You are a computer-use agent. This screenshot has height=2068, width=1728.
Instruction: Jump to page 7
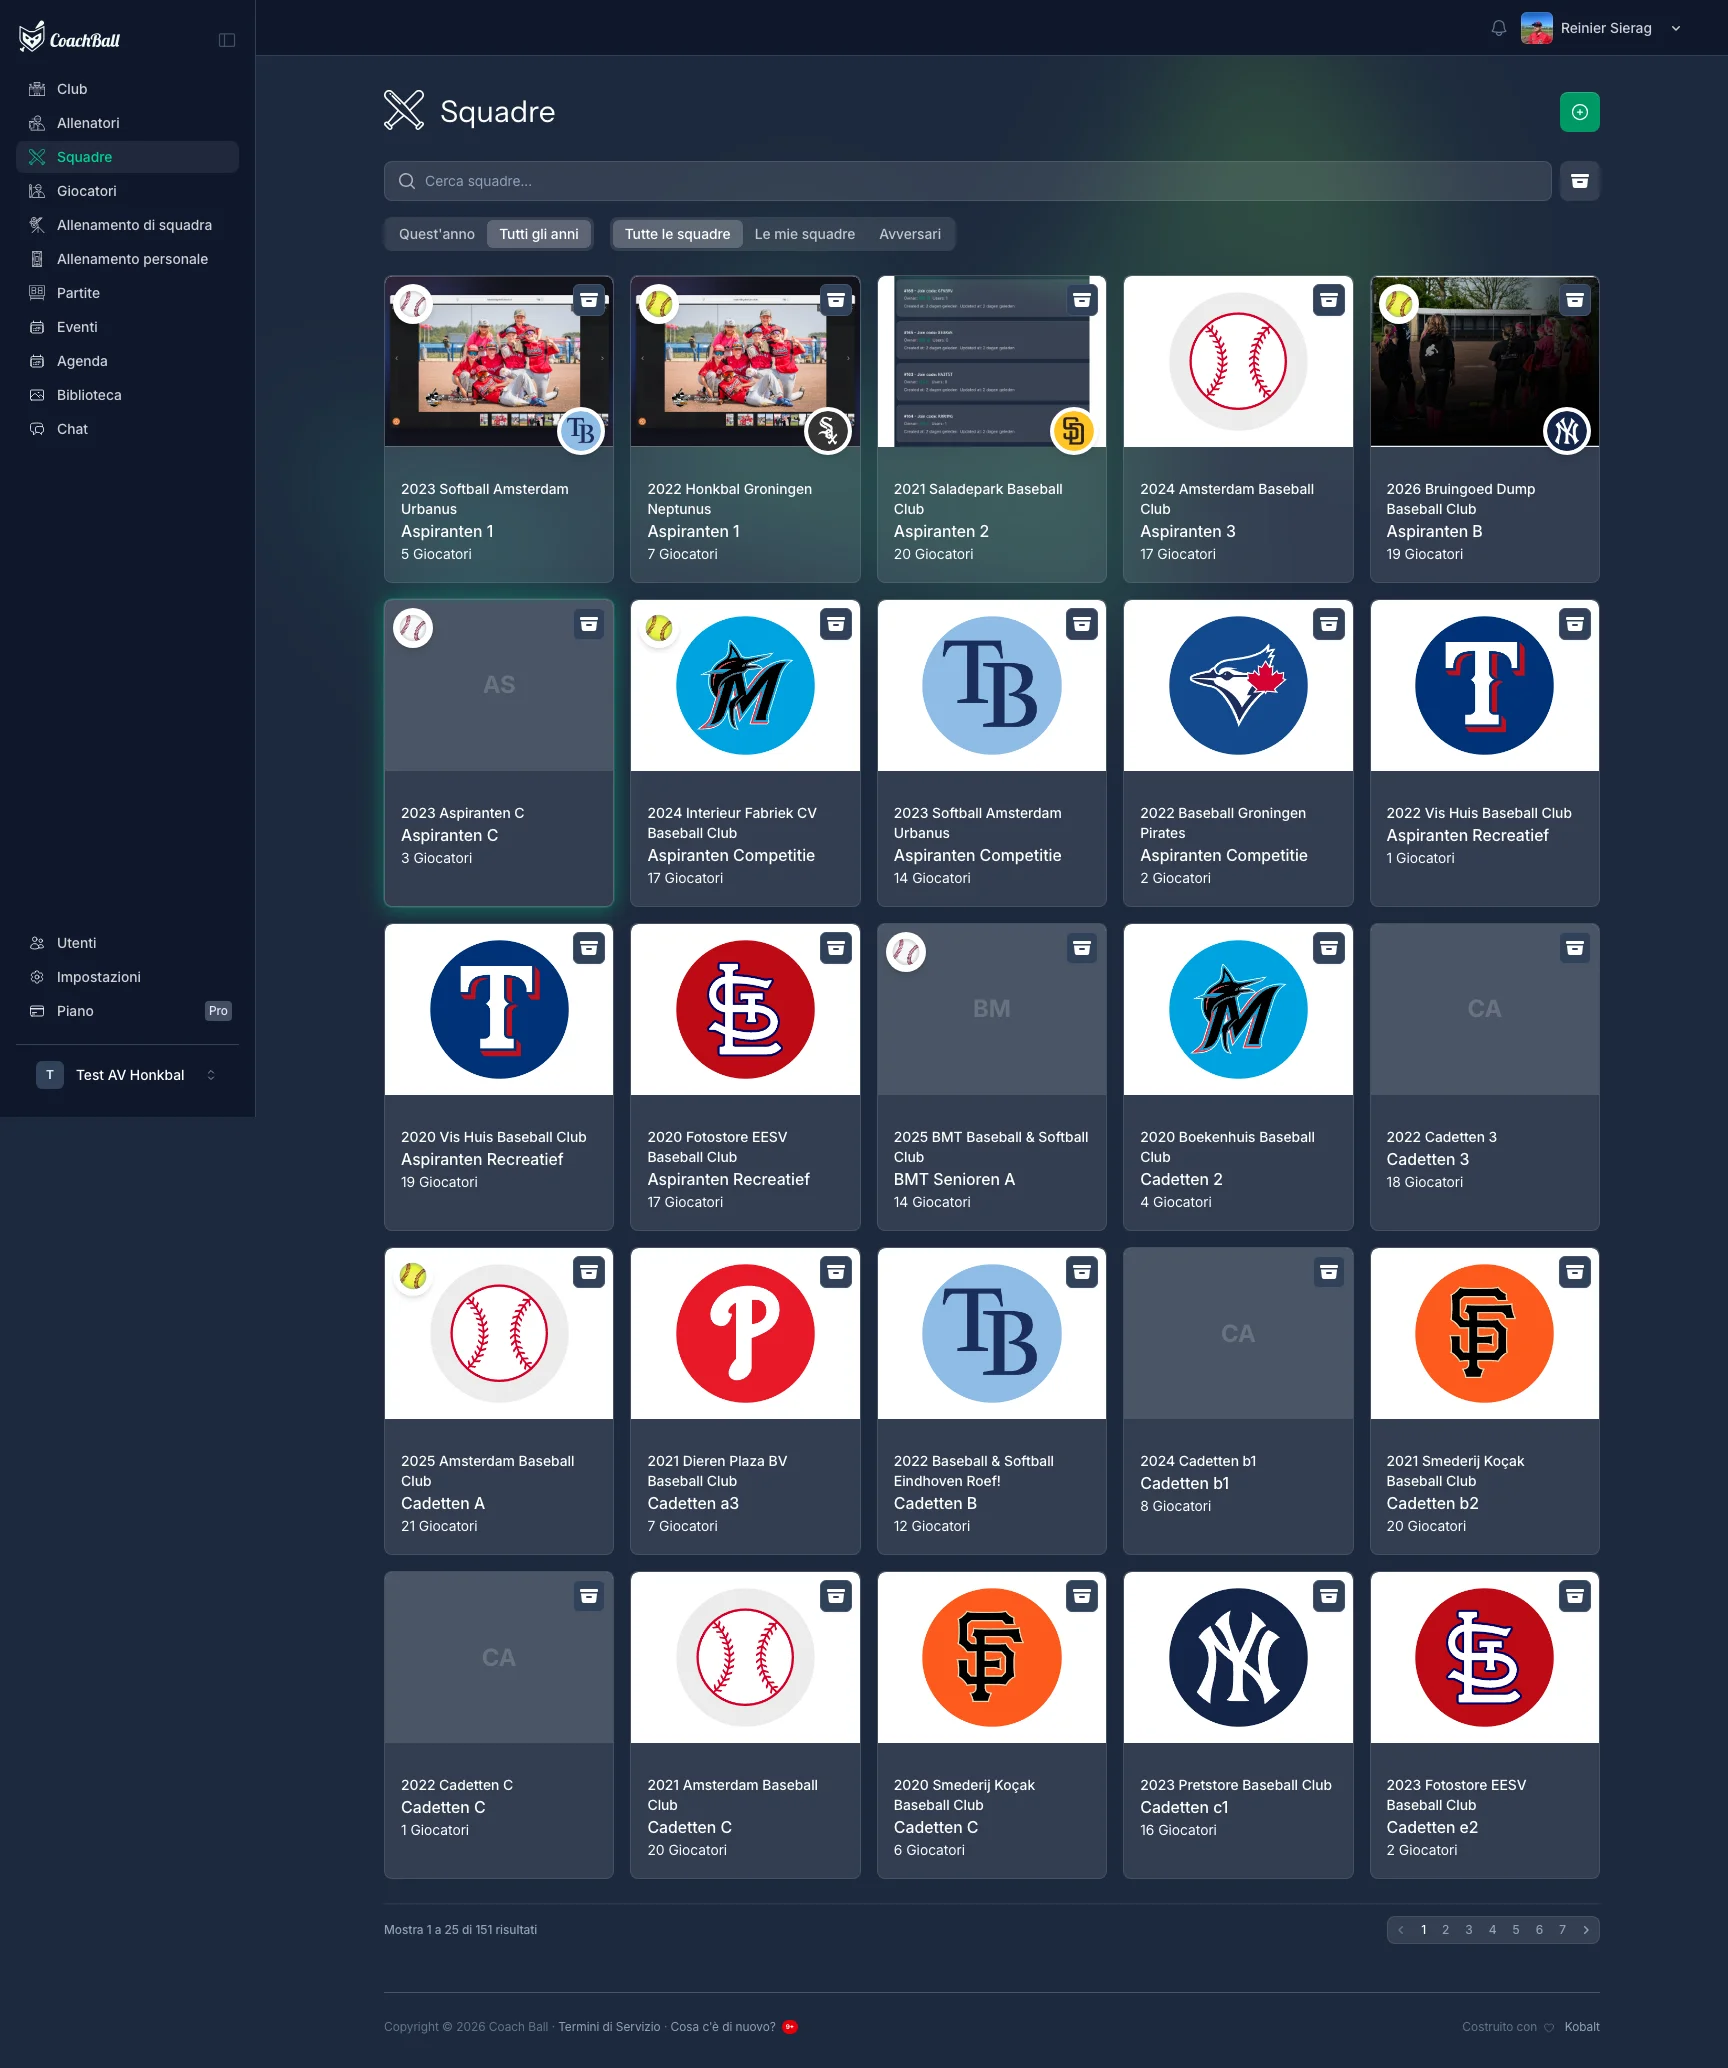tap(1563, 1930)
